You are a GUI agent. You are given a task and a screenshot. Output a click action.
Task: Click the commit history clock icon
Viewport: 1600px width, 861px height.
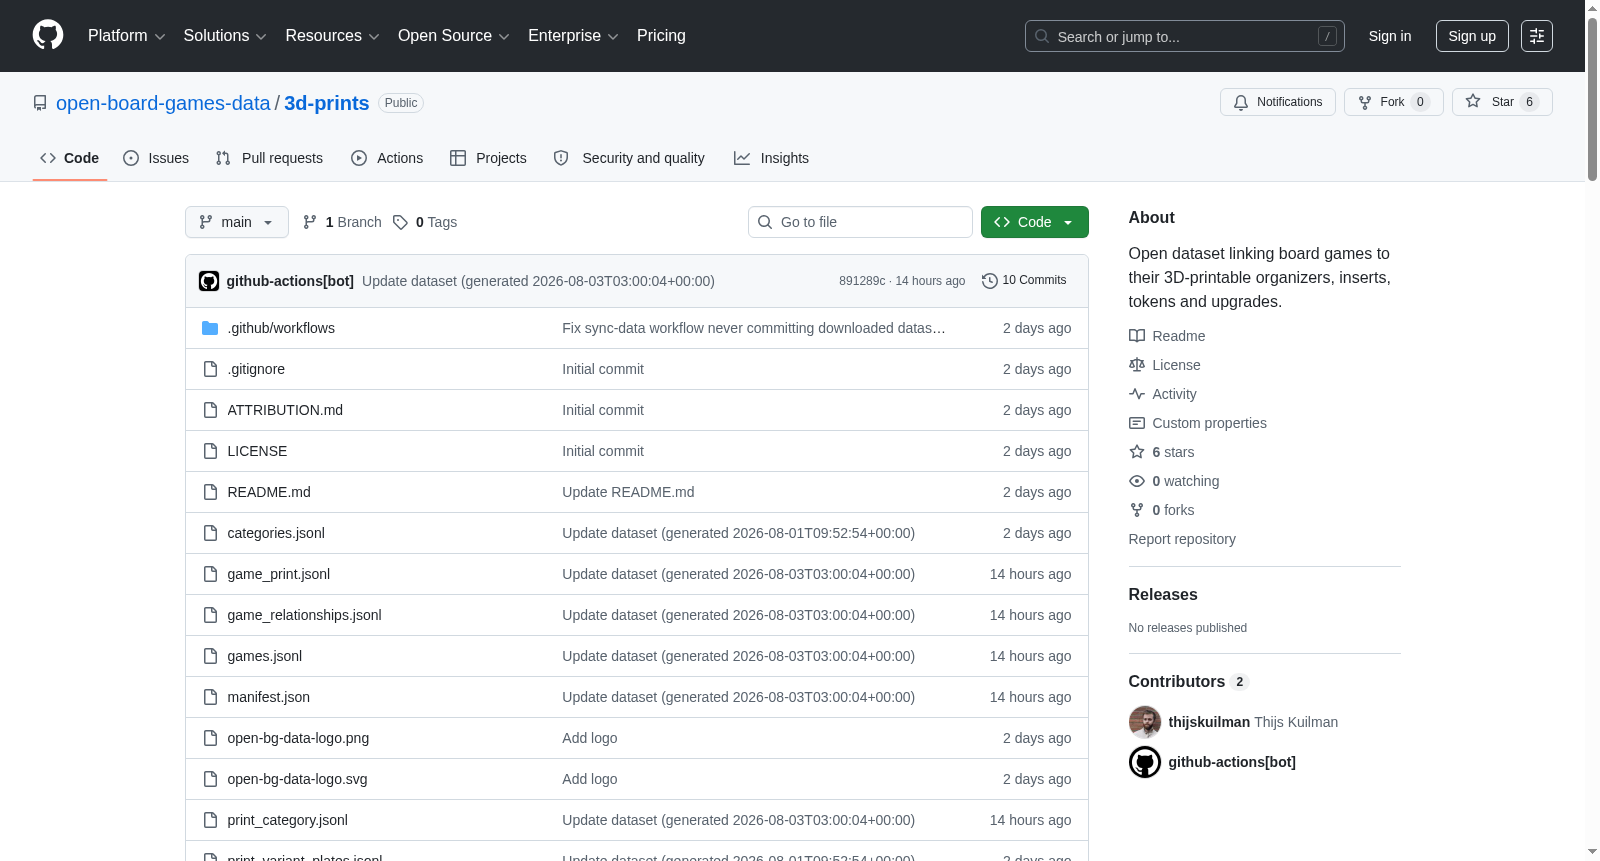pos(990,281)
